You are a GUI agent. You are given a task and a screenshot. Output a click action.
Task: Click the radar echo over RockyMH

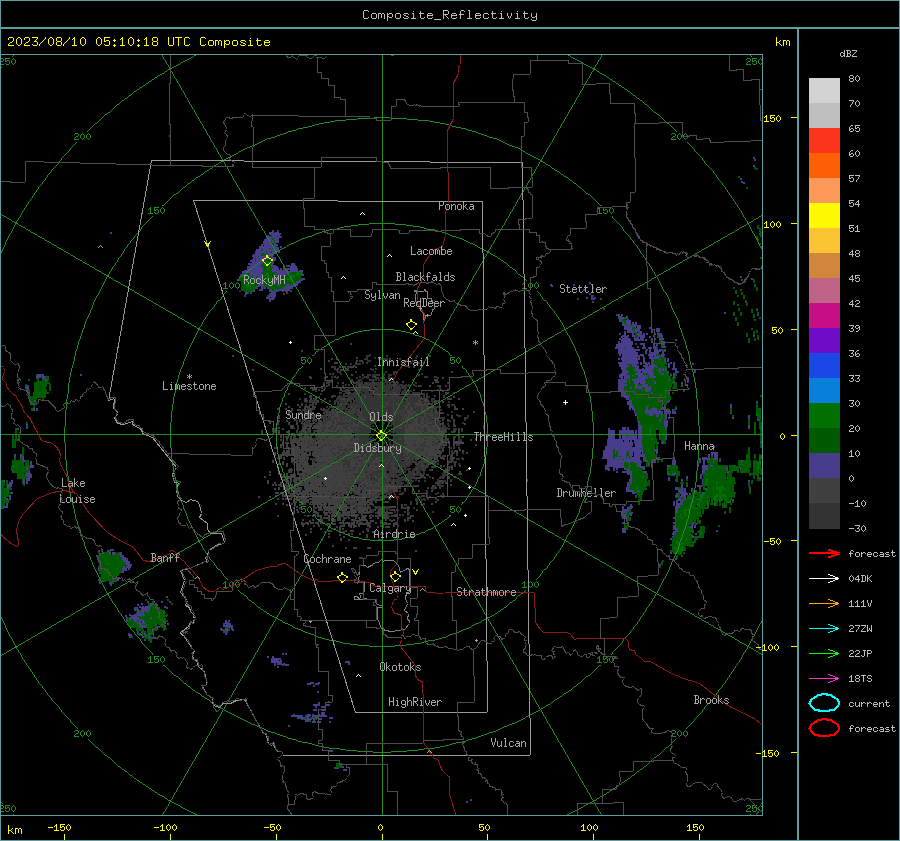(271, 268)
